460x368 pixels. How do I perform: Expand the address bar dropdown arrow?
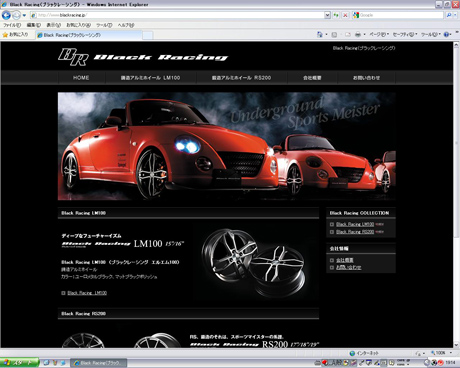[327, 15]
